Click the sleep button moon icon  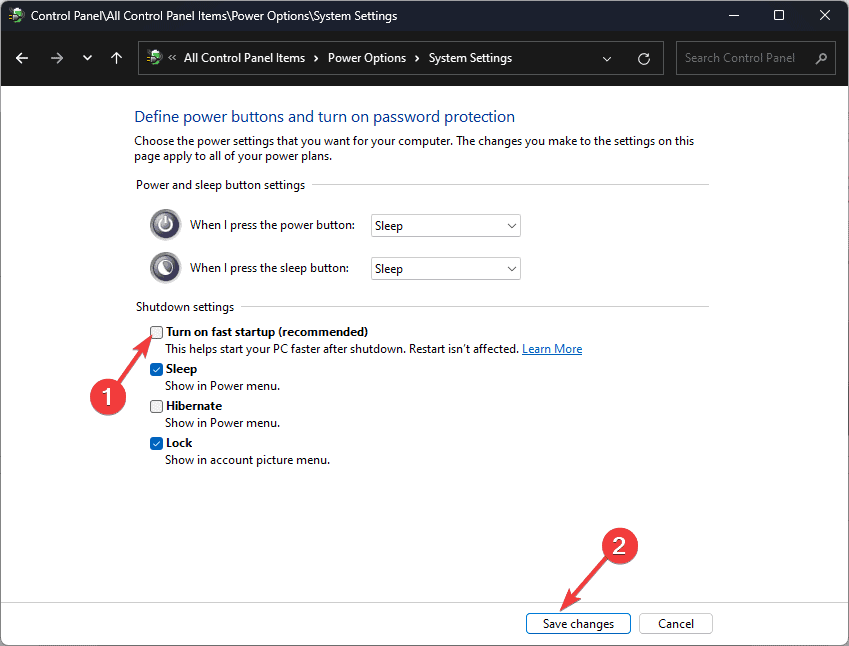(x=165, y=268)
